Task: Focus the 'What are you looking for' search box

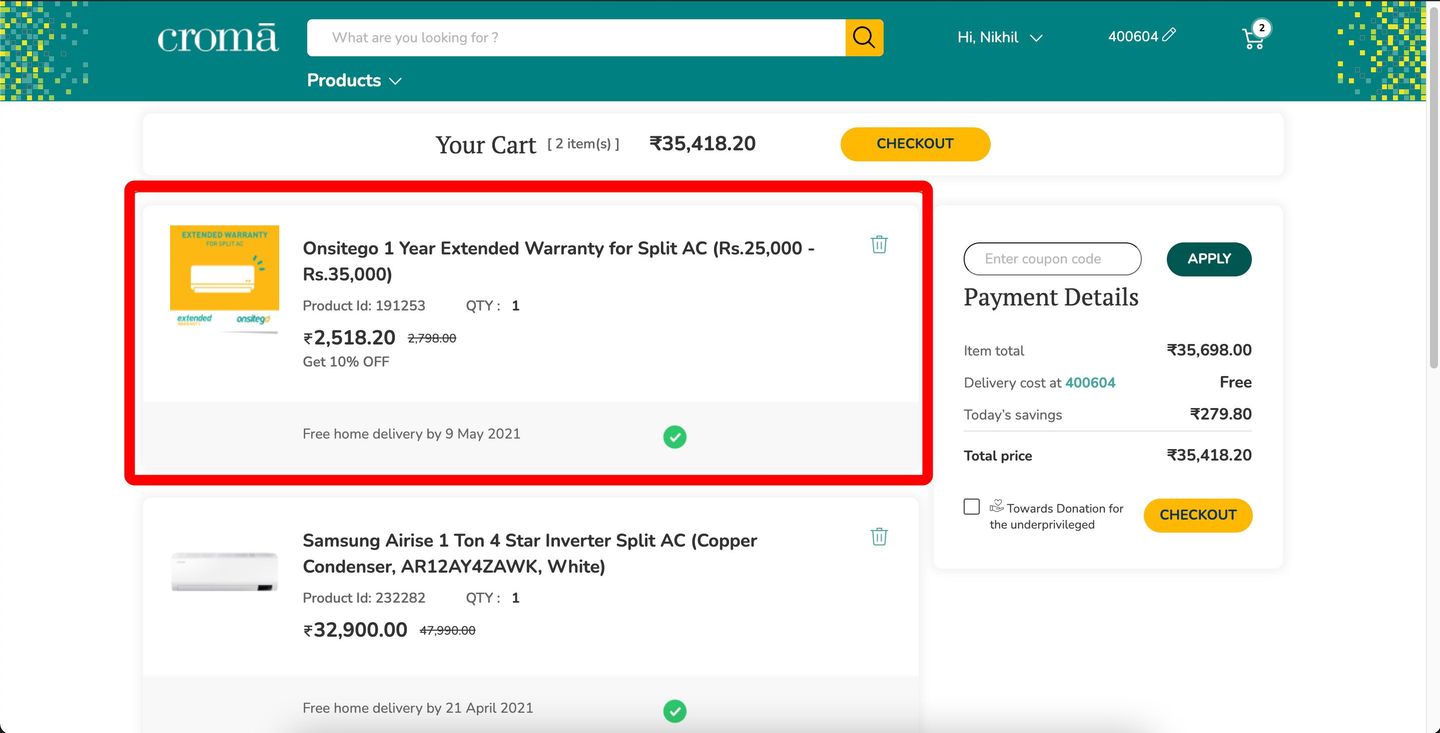Action: [x=576, y=38]
